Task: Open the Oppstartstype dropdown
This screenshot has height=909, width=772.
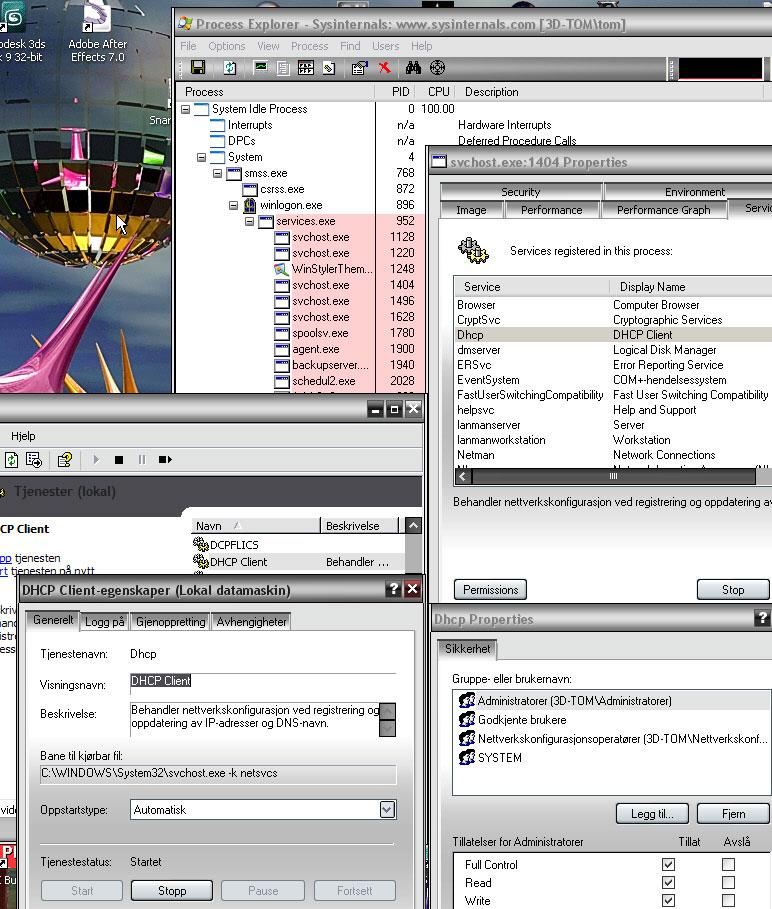Action: click(387, 810)
